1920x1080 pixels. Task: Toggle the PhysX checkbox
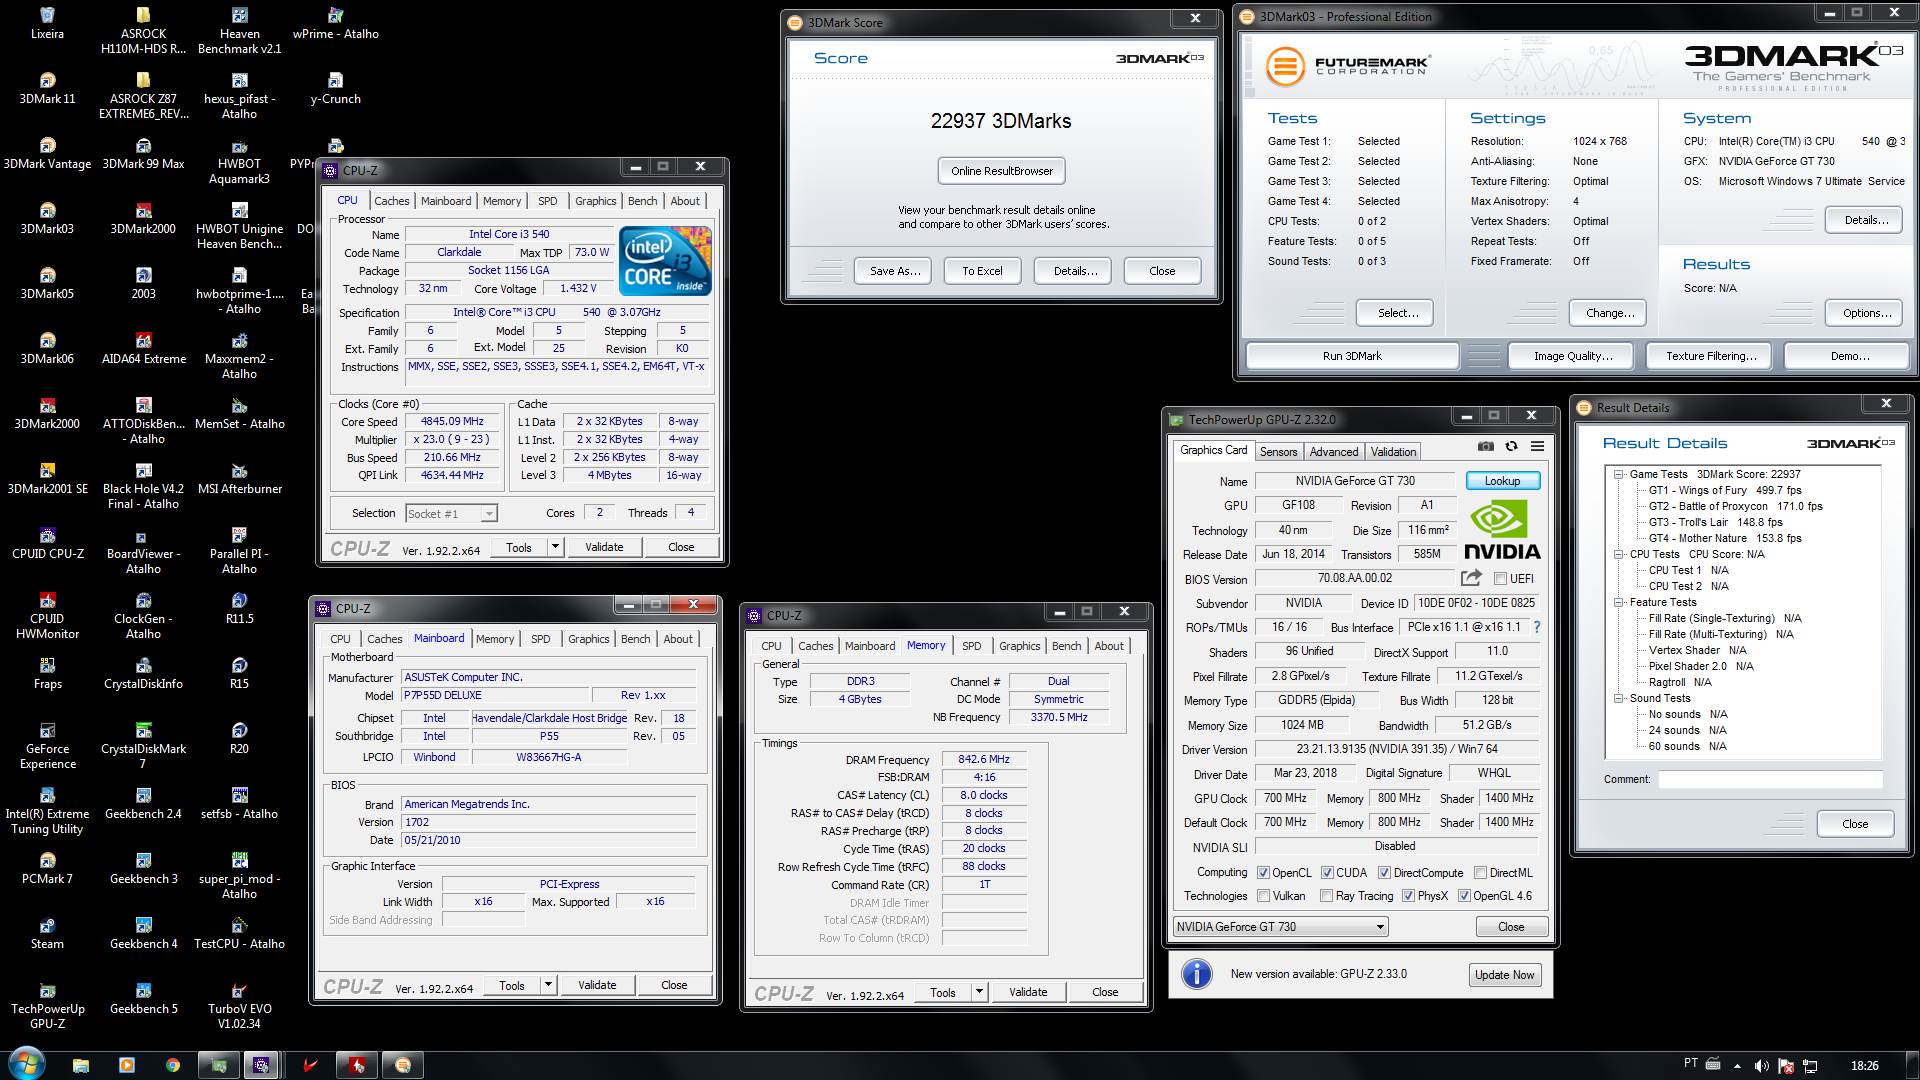point(1408,896)
